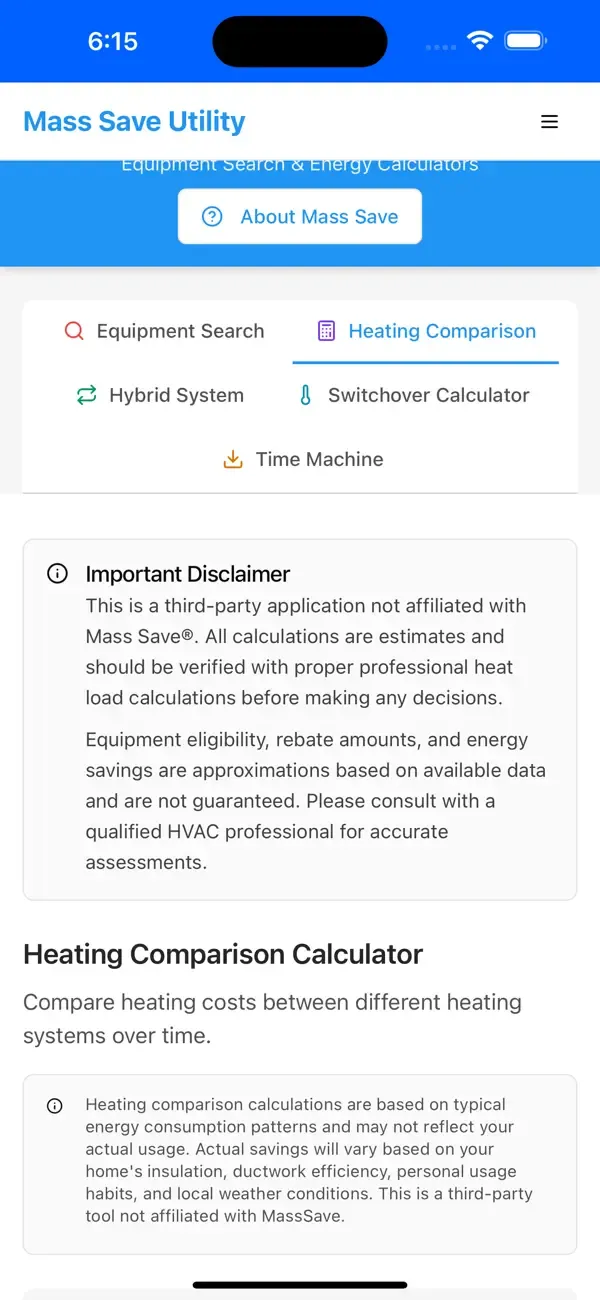Select the green swap arrows Hybrid System icon

(85, 395)
